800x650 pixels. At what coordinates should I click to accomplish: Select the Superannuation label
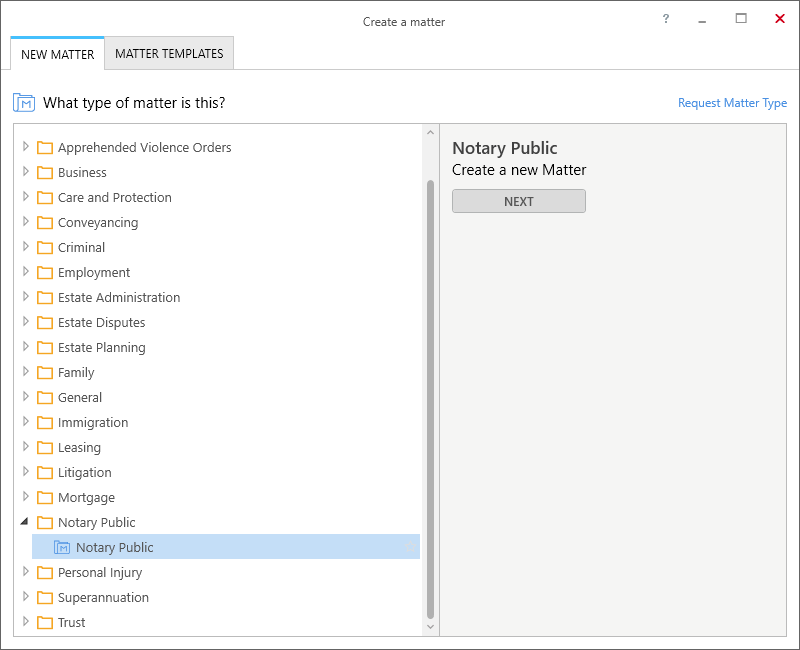(104, 598)
